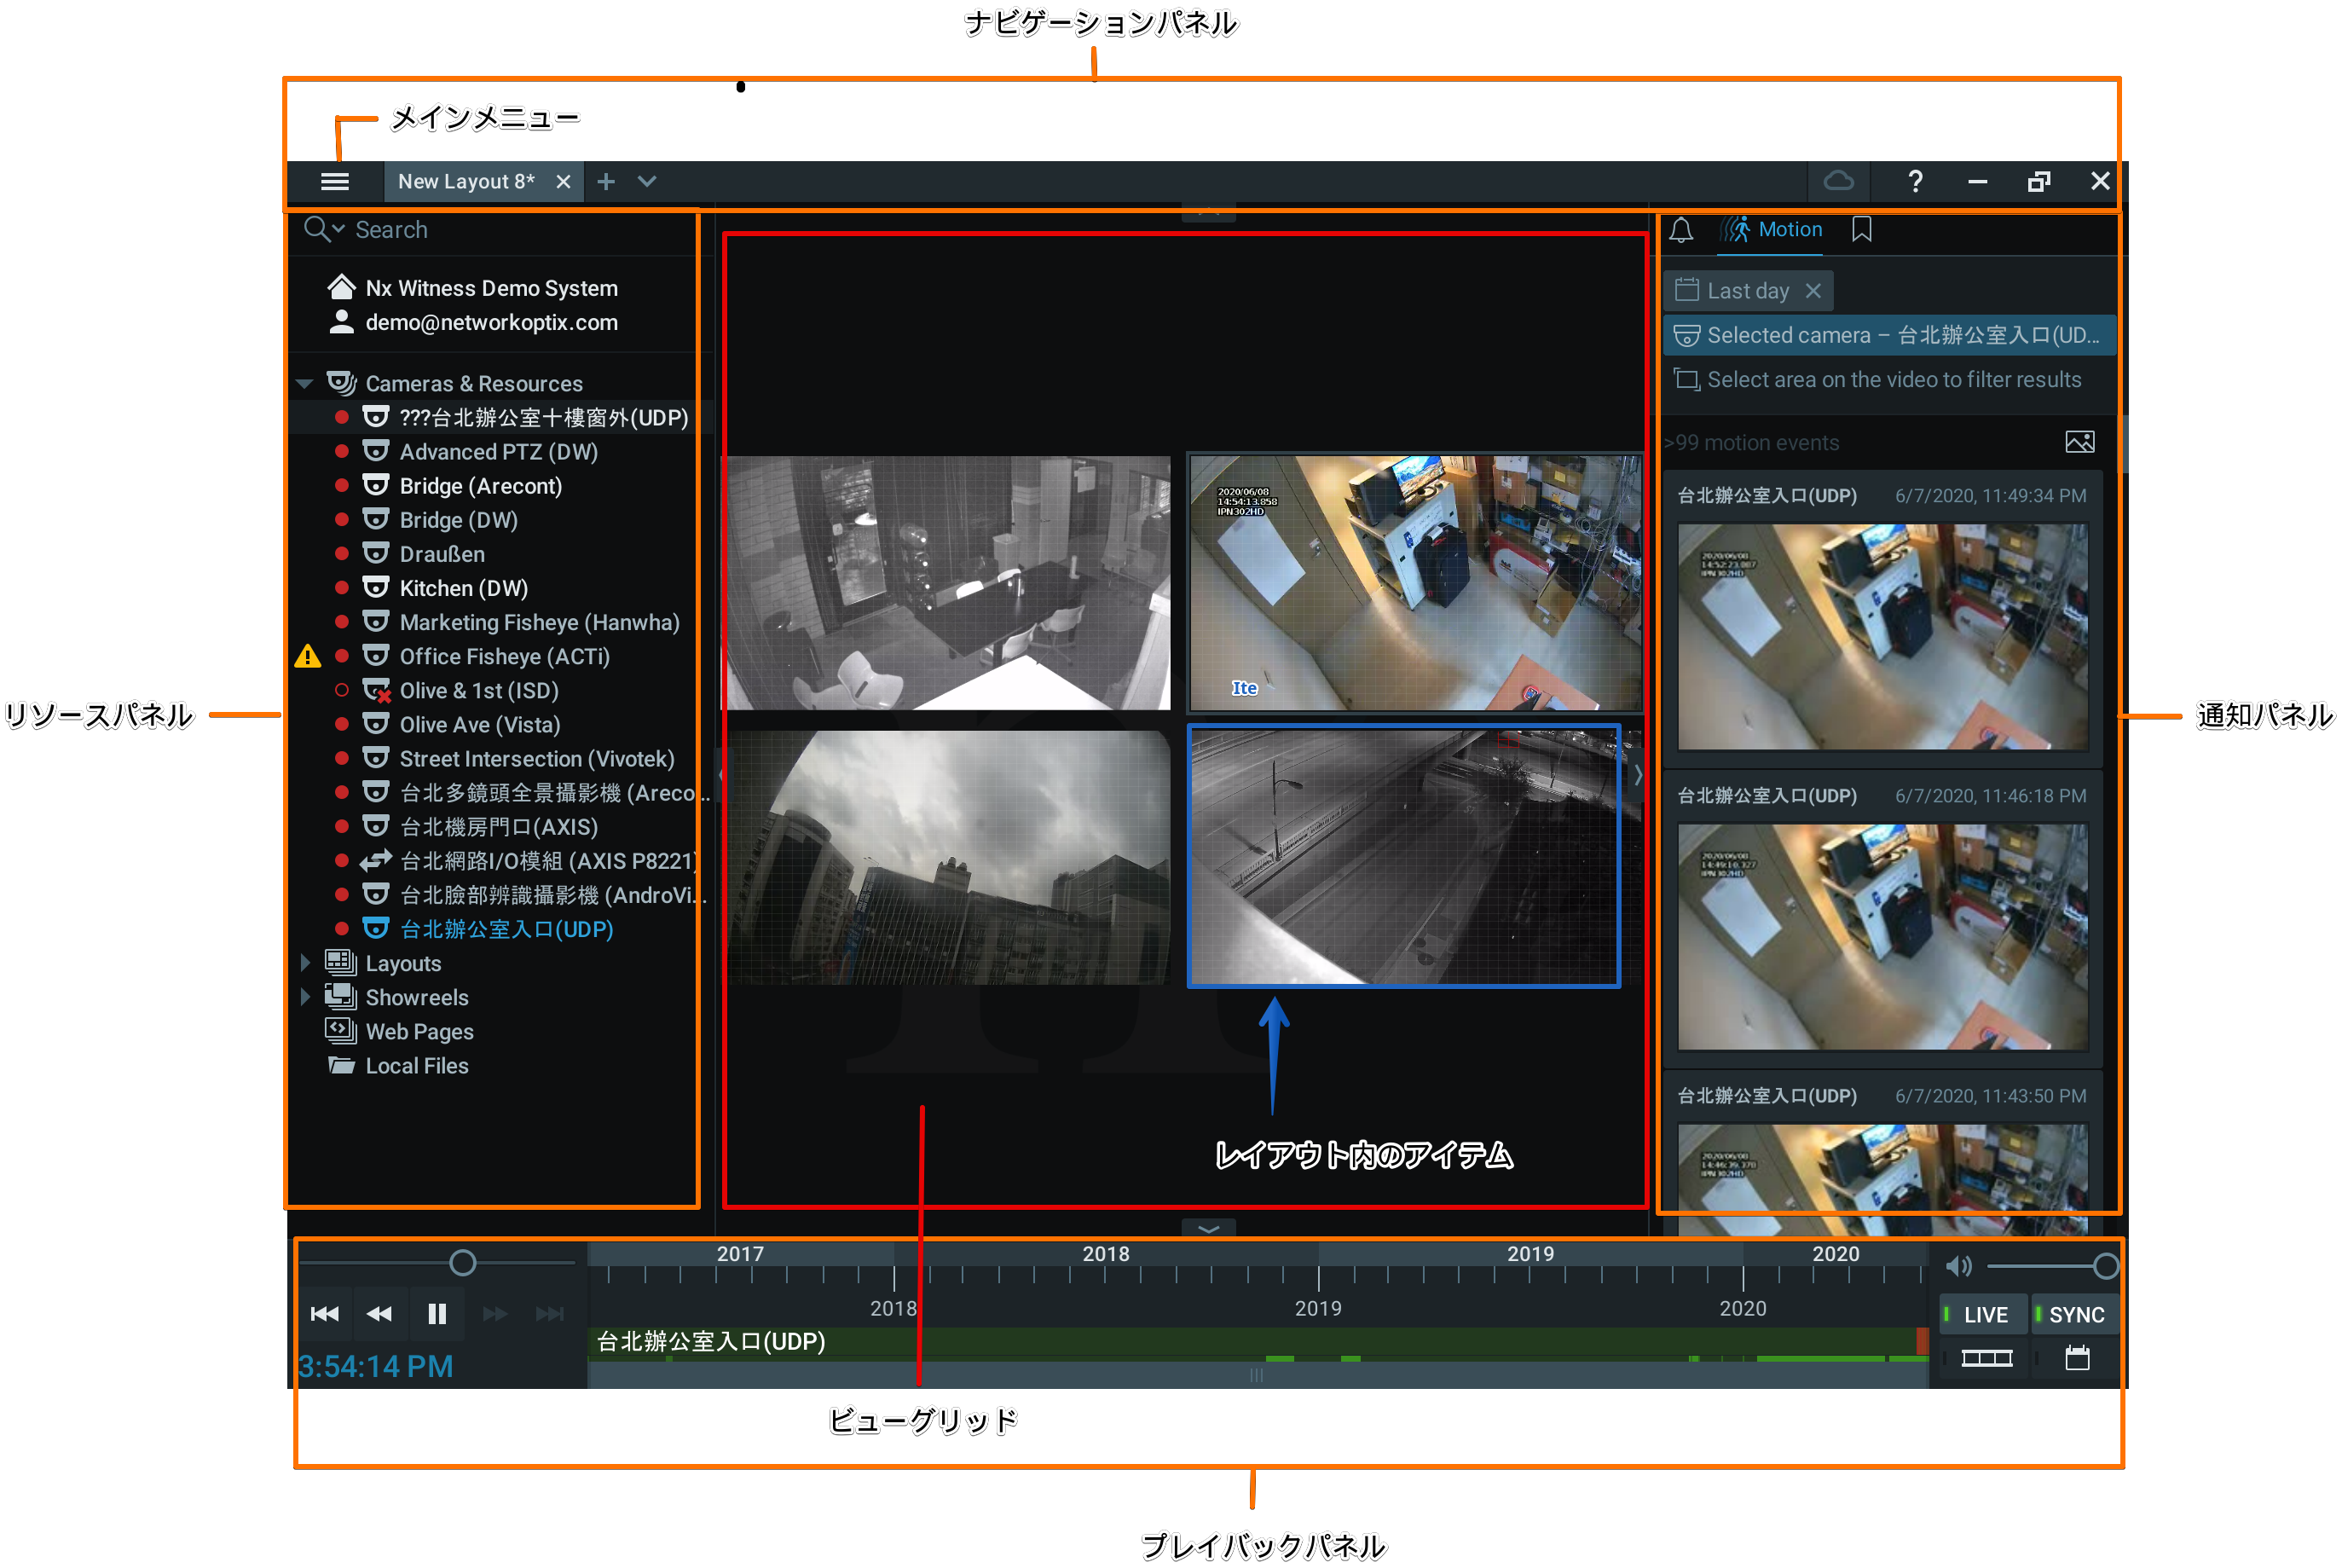Viewport: 2342px width, 1568px height.
Task: Pause playback with the pause button
Action: pos(437,1314)
